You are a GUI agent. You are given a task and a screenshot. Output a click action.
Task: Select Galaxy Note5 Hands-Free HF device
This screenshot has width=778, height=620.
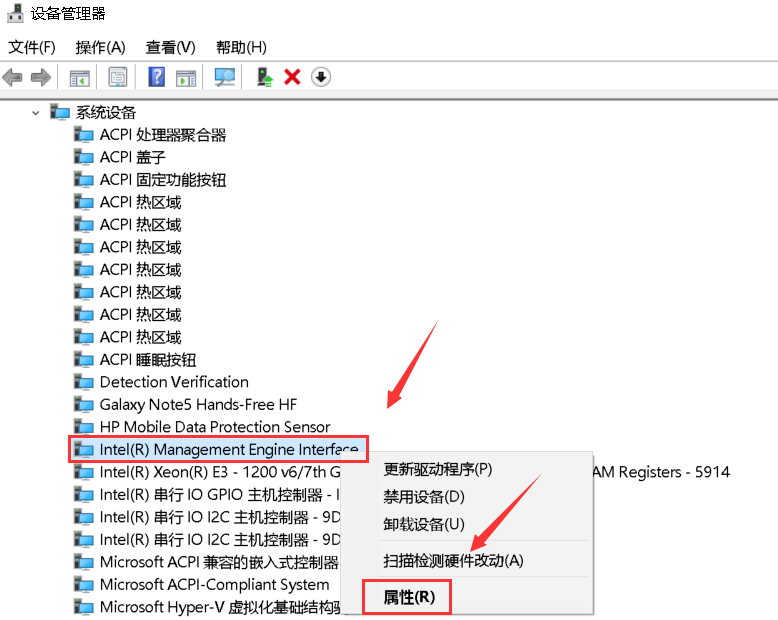(x=198, y=405)
